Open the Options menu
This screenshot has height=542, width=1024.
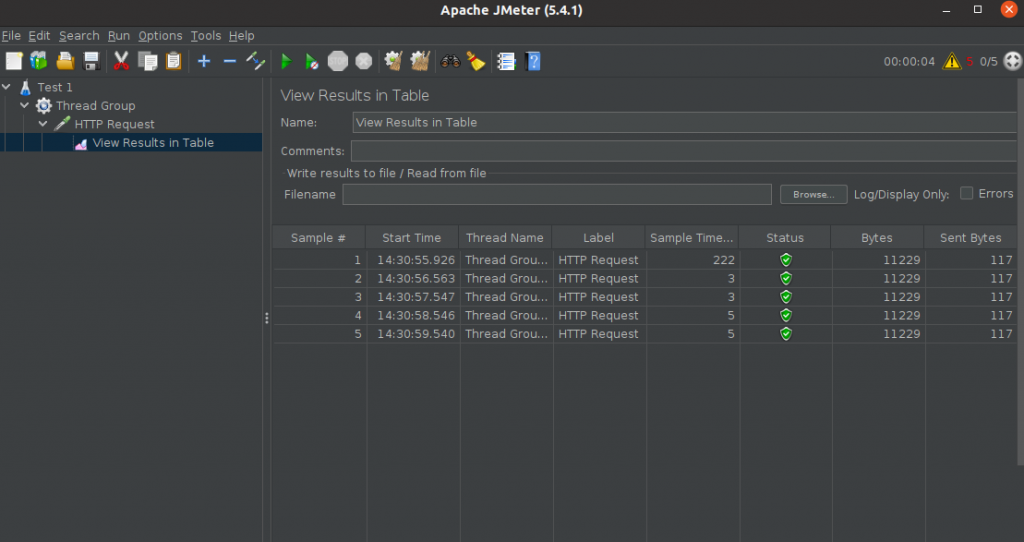[160, 36]
